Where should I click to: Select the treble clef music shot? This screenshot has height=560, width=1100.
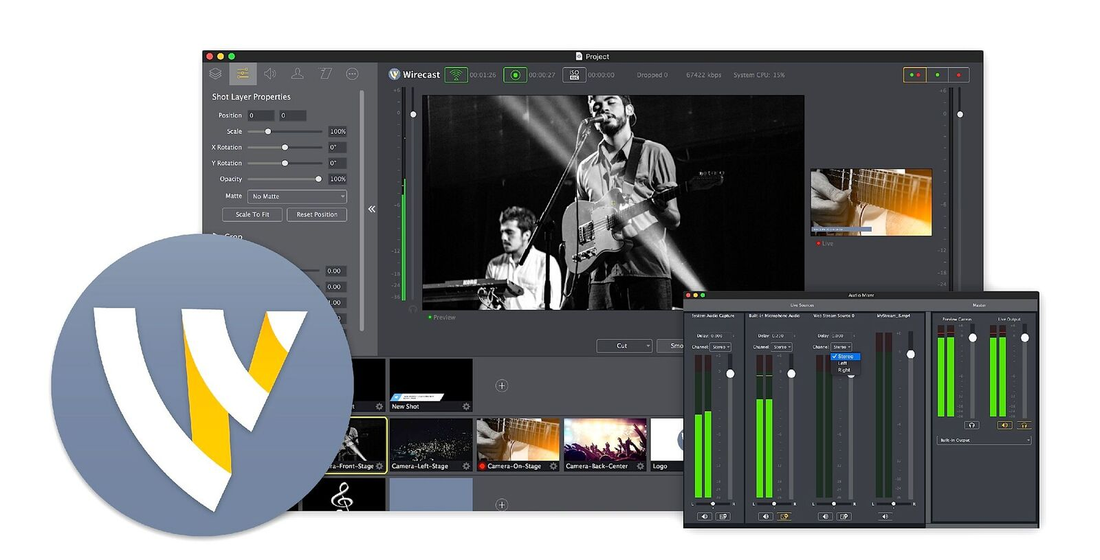pos(344,495)
